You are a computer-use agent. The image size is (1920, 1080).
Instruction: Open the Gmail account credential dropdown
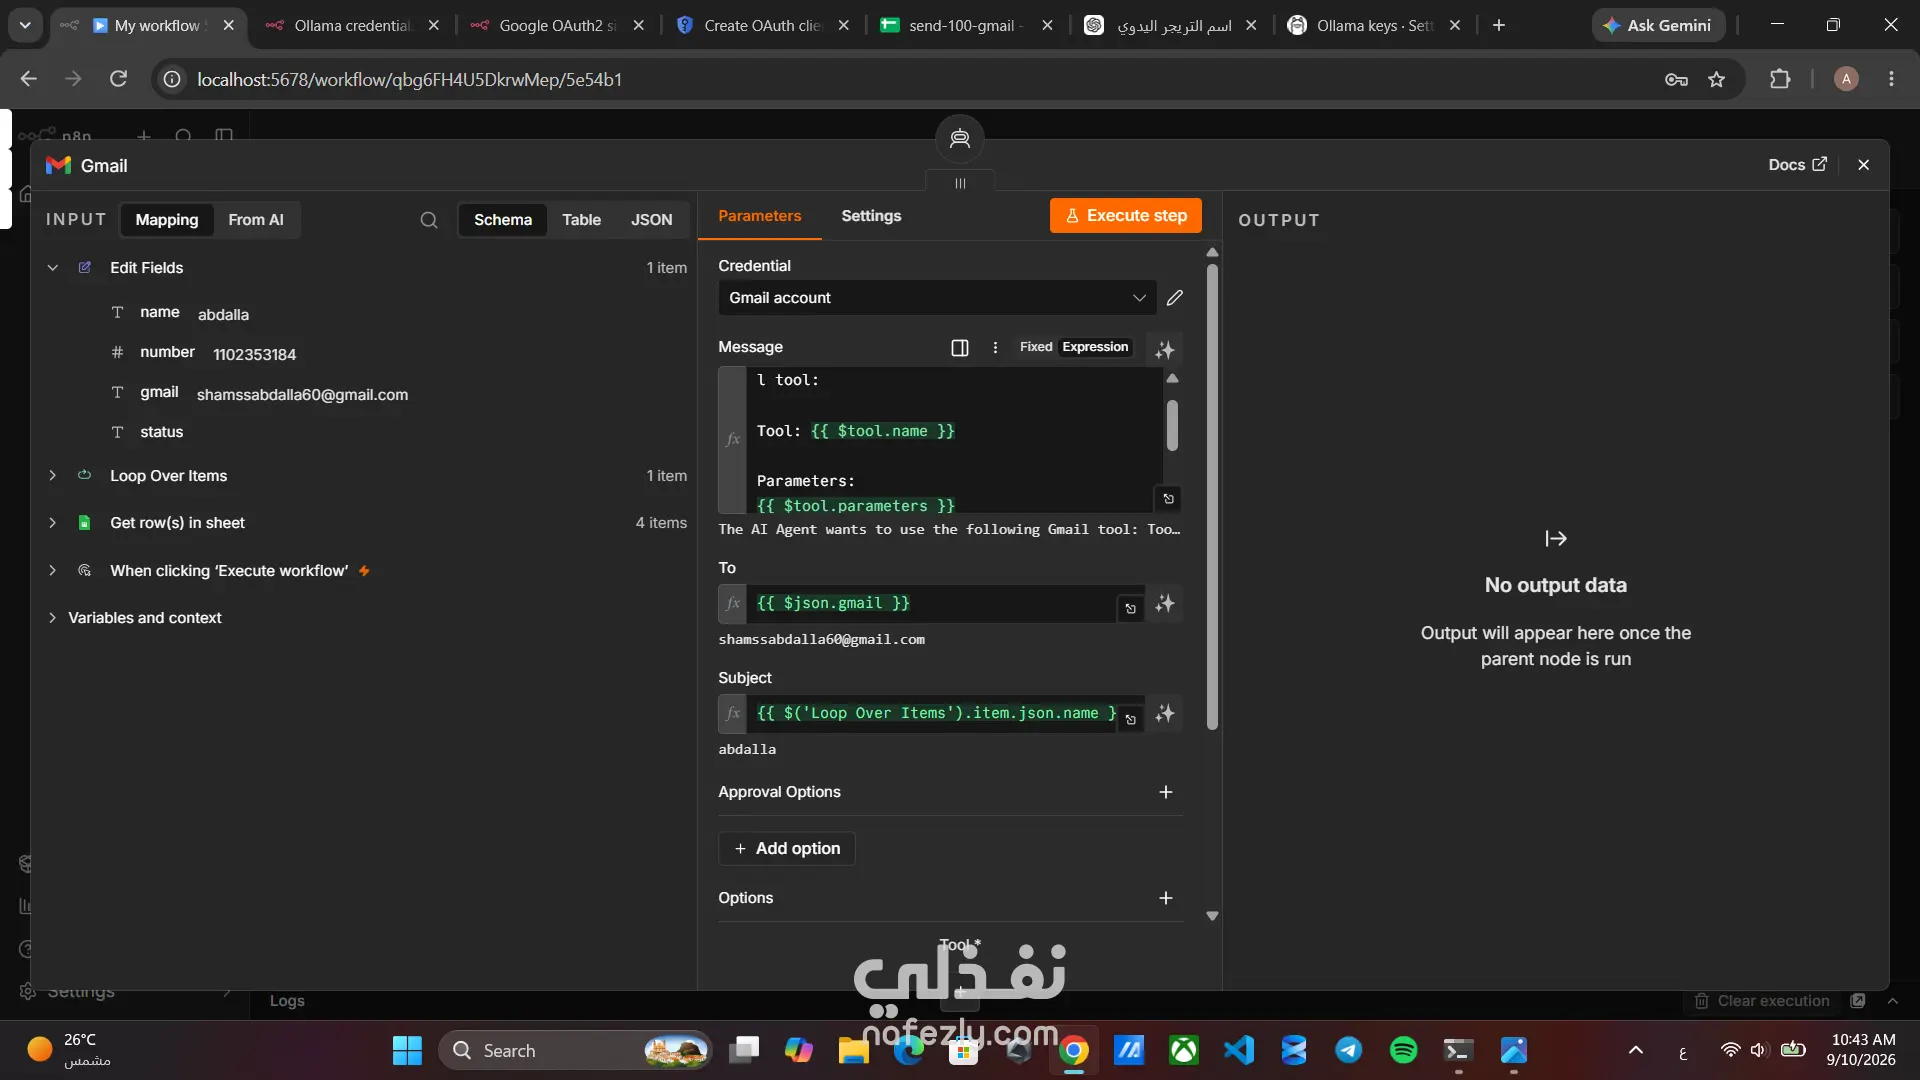937,298
